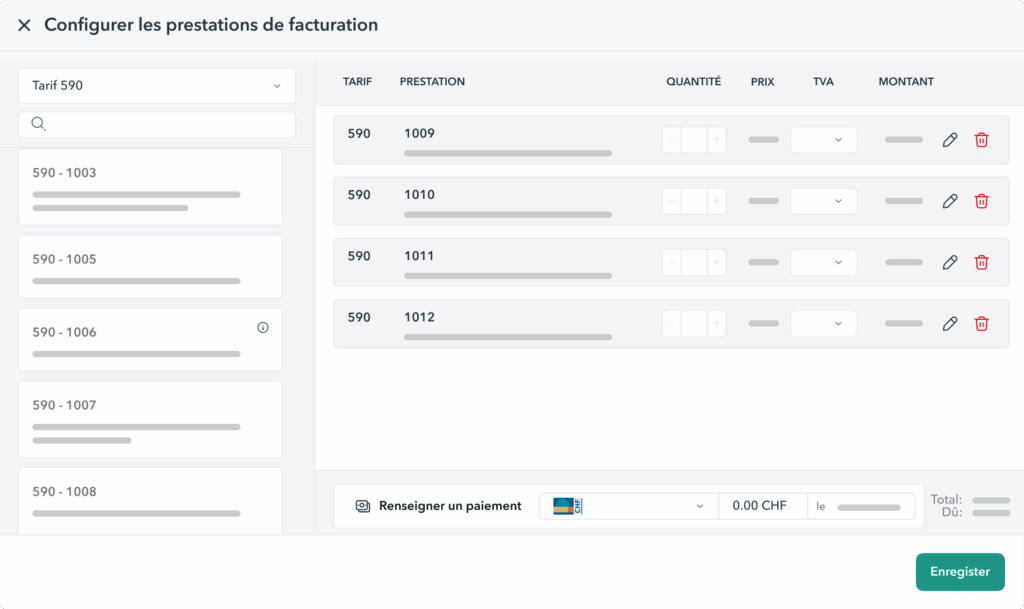Add prestation 590 - 1005
The height and width of the screenshot is (609, 1024).
tap(150, 266)
